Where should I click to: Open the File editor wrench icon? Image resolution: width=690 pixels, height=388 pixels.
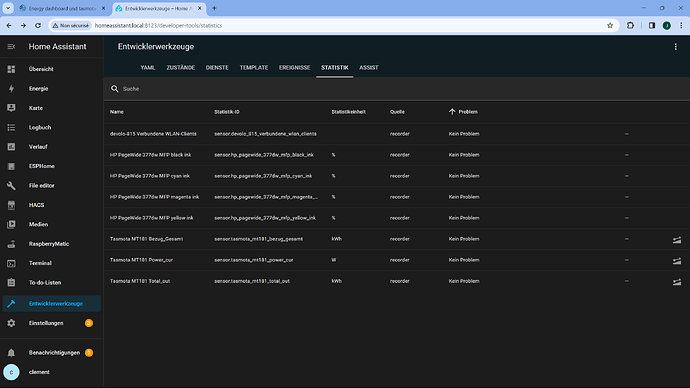point(11,186)
